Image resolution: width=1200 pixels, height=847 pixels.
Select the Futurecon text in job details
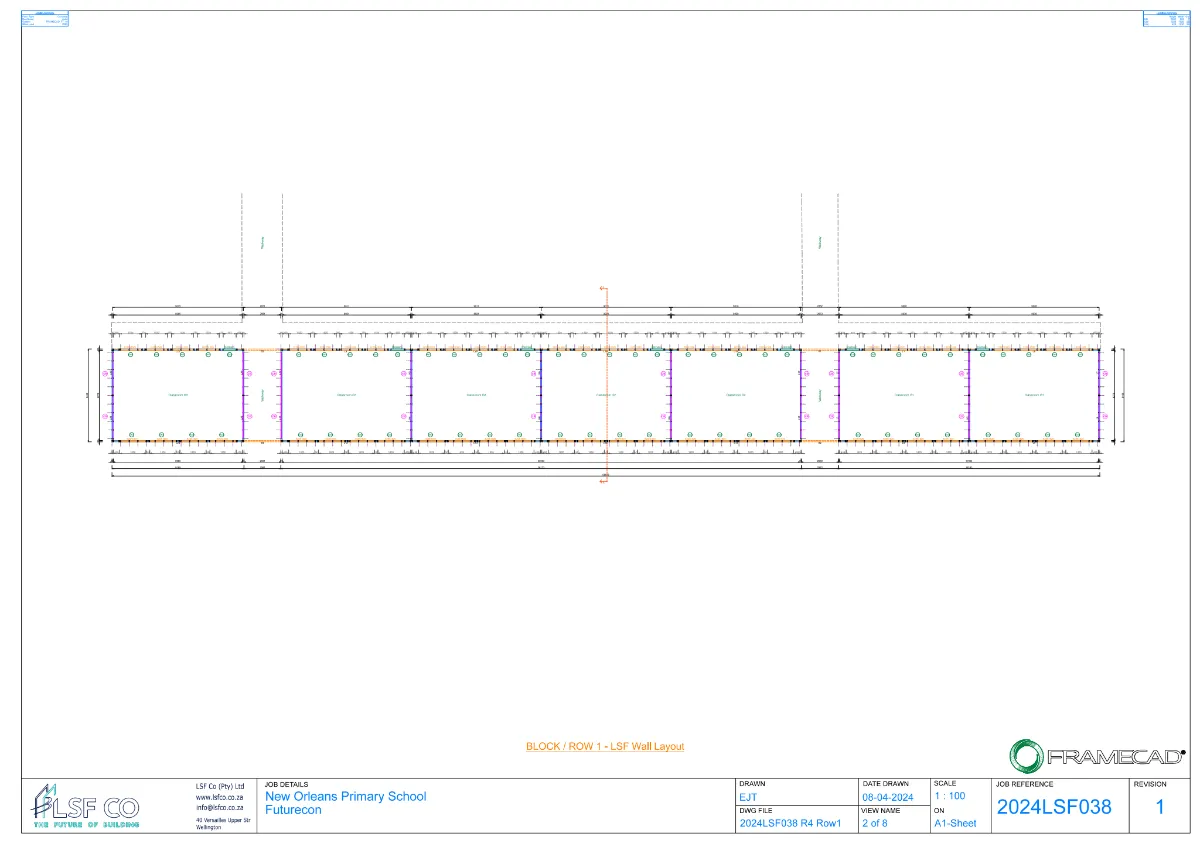(293, 810)
